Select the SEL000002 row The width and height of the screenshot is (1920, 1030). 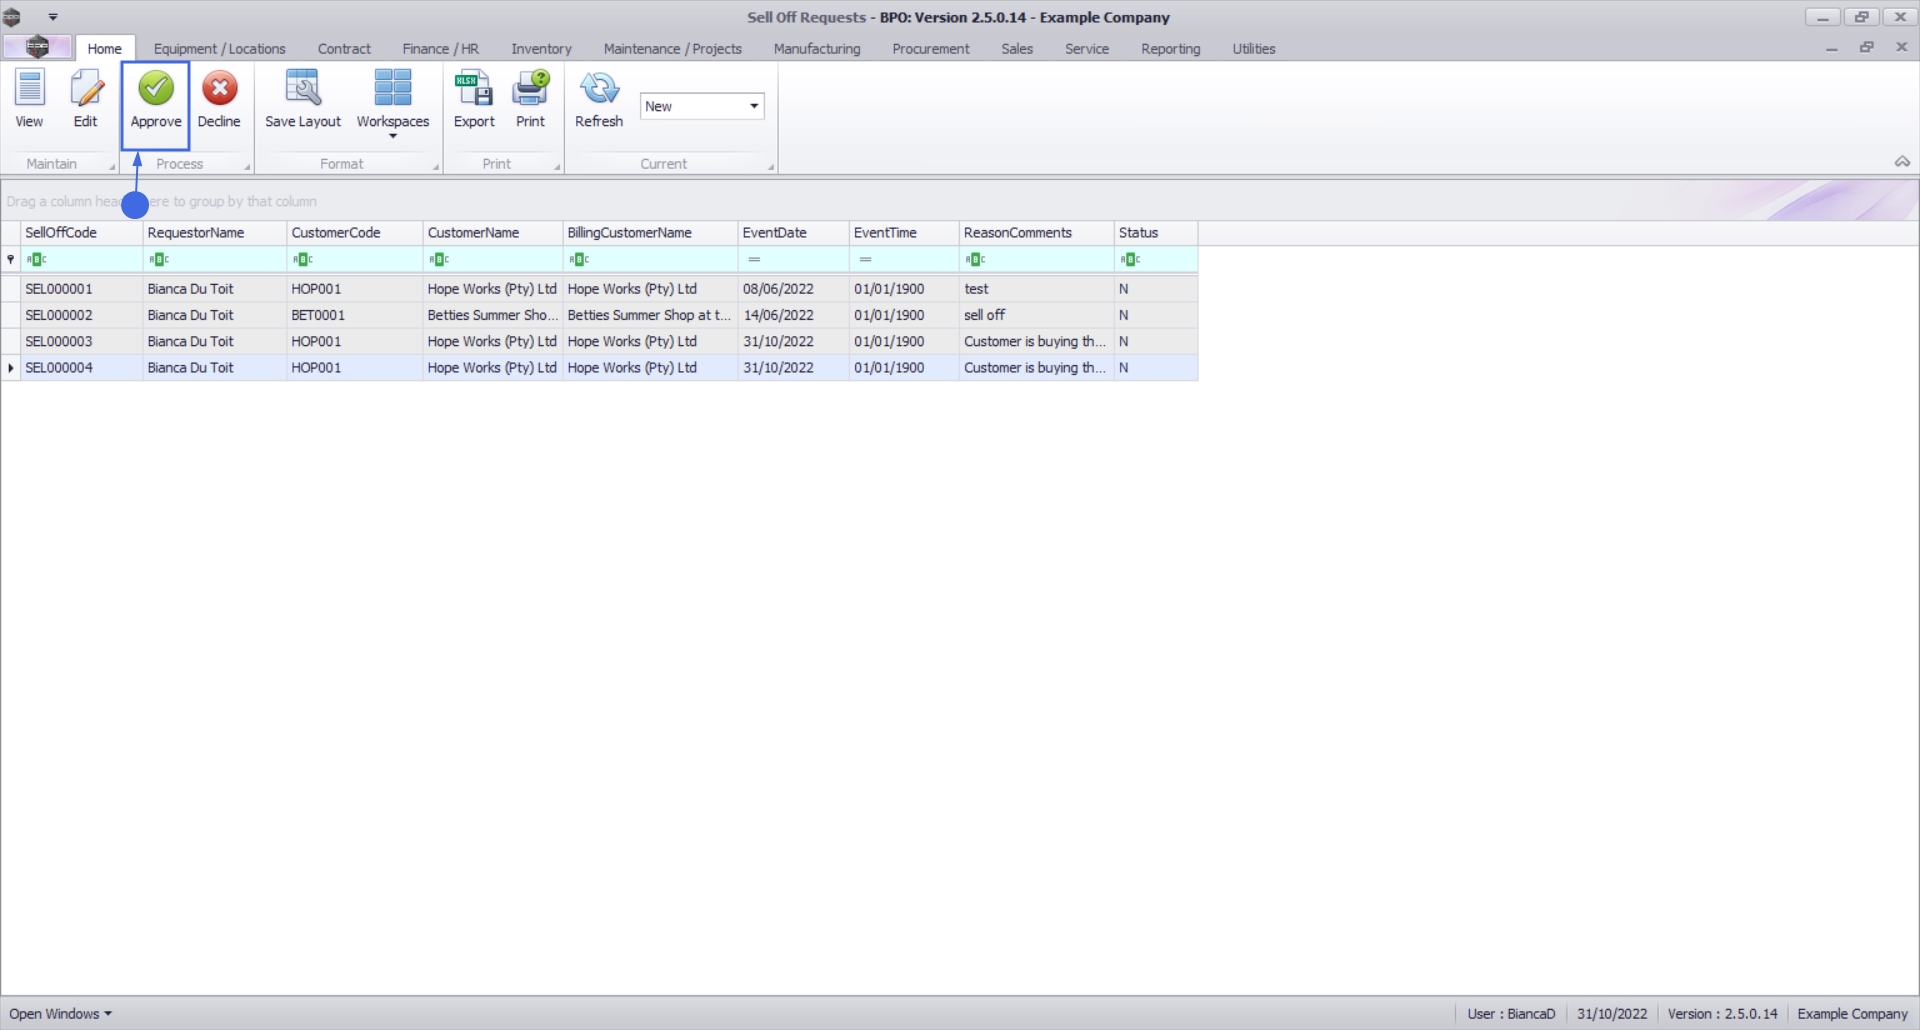tap(600, 315)
